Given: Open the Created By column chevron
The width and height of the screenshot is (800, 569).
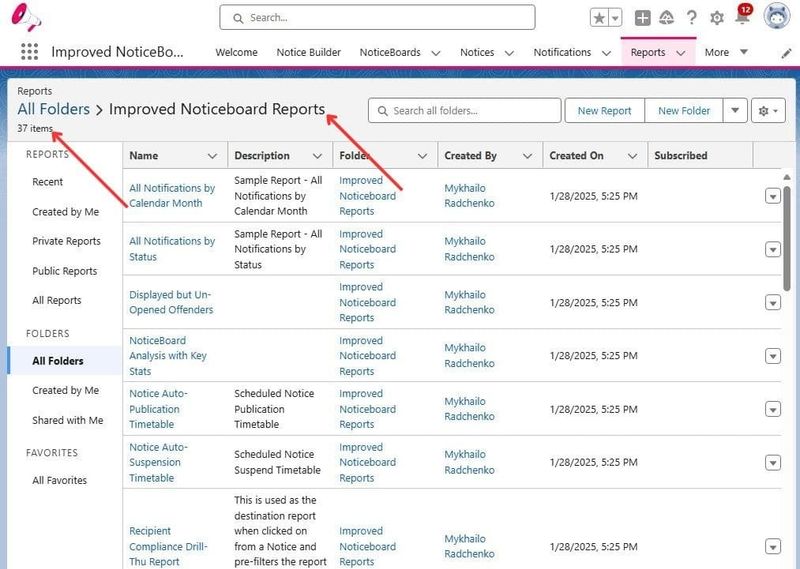Looking at the screenshot, I should tap(528, 156).
